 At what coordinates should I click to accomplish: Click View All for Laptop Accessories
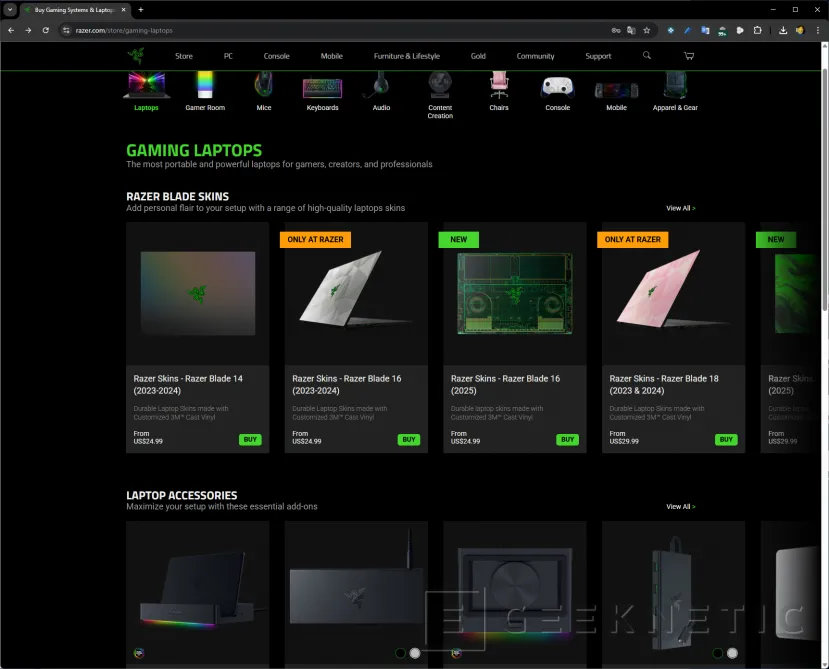click(680, 507)
